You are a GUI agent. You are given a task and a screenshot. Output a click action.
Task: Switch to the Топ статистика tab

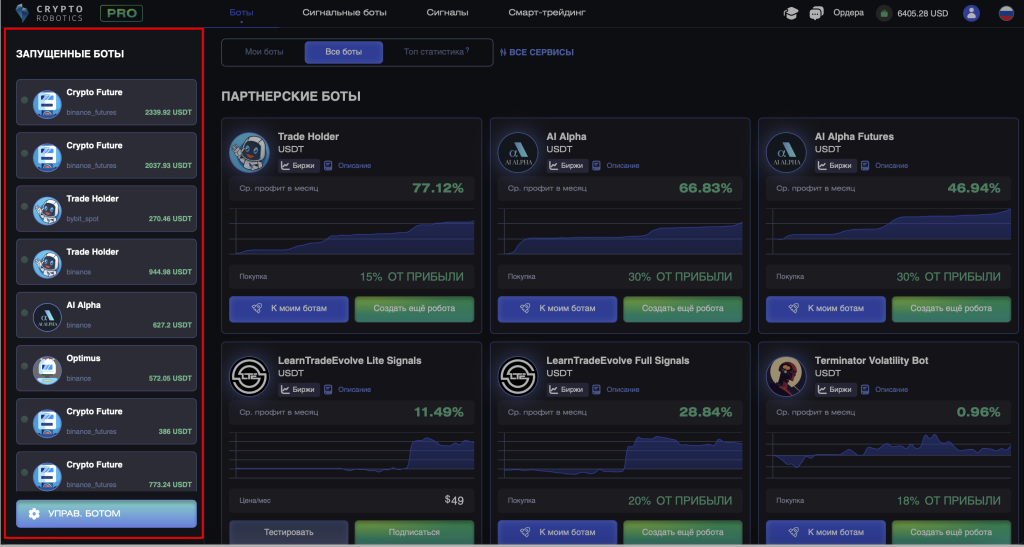(436, 52)
